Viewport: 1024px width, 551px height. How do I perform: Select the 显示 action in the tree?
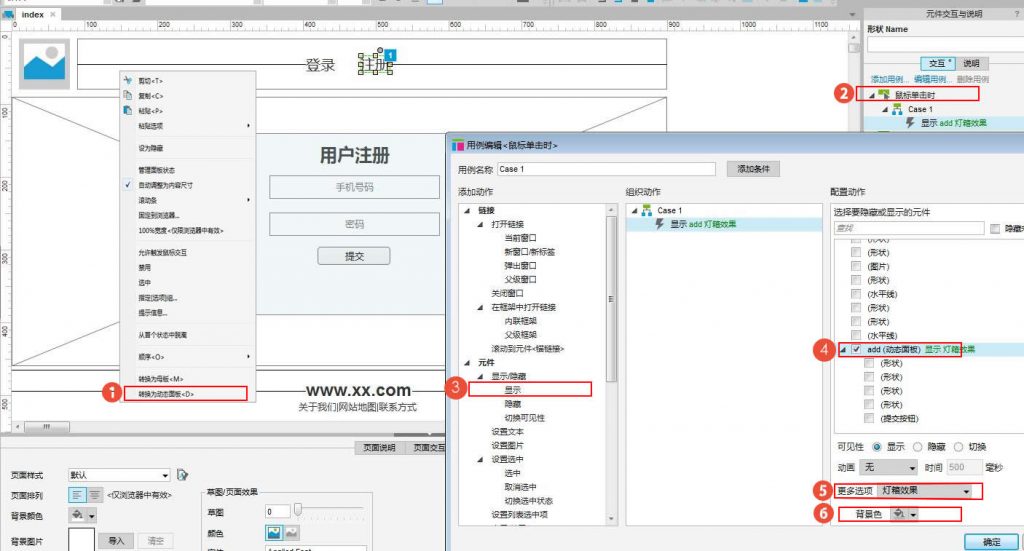[x=513, y=390]
